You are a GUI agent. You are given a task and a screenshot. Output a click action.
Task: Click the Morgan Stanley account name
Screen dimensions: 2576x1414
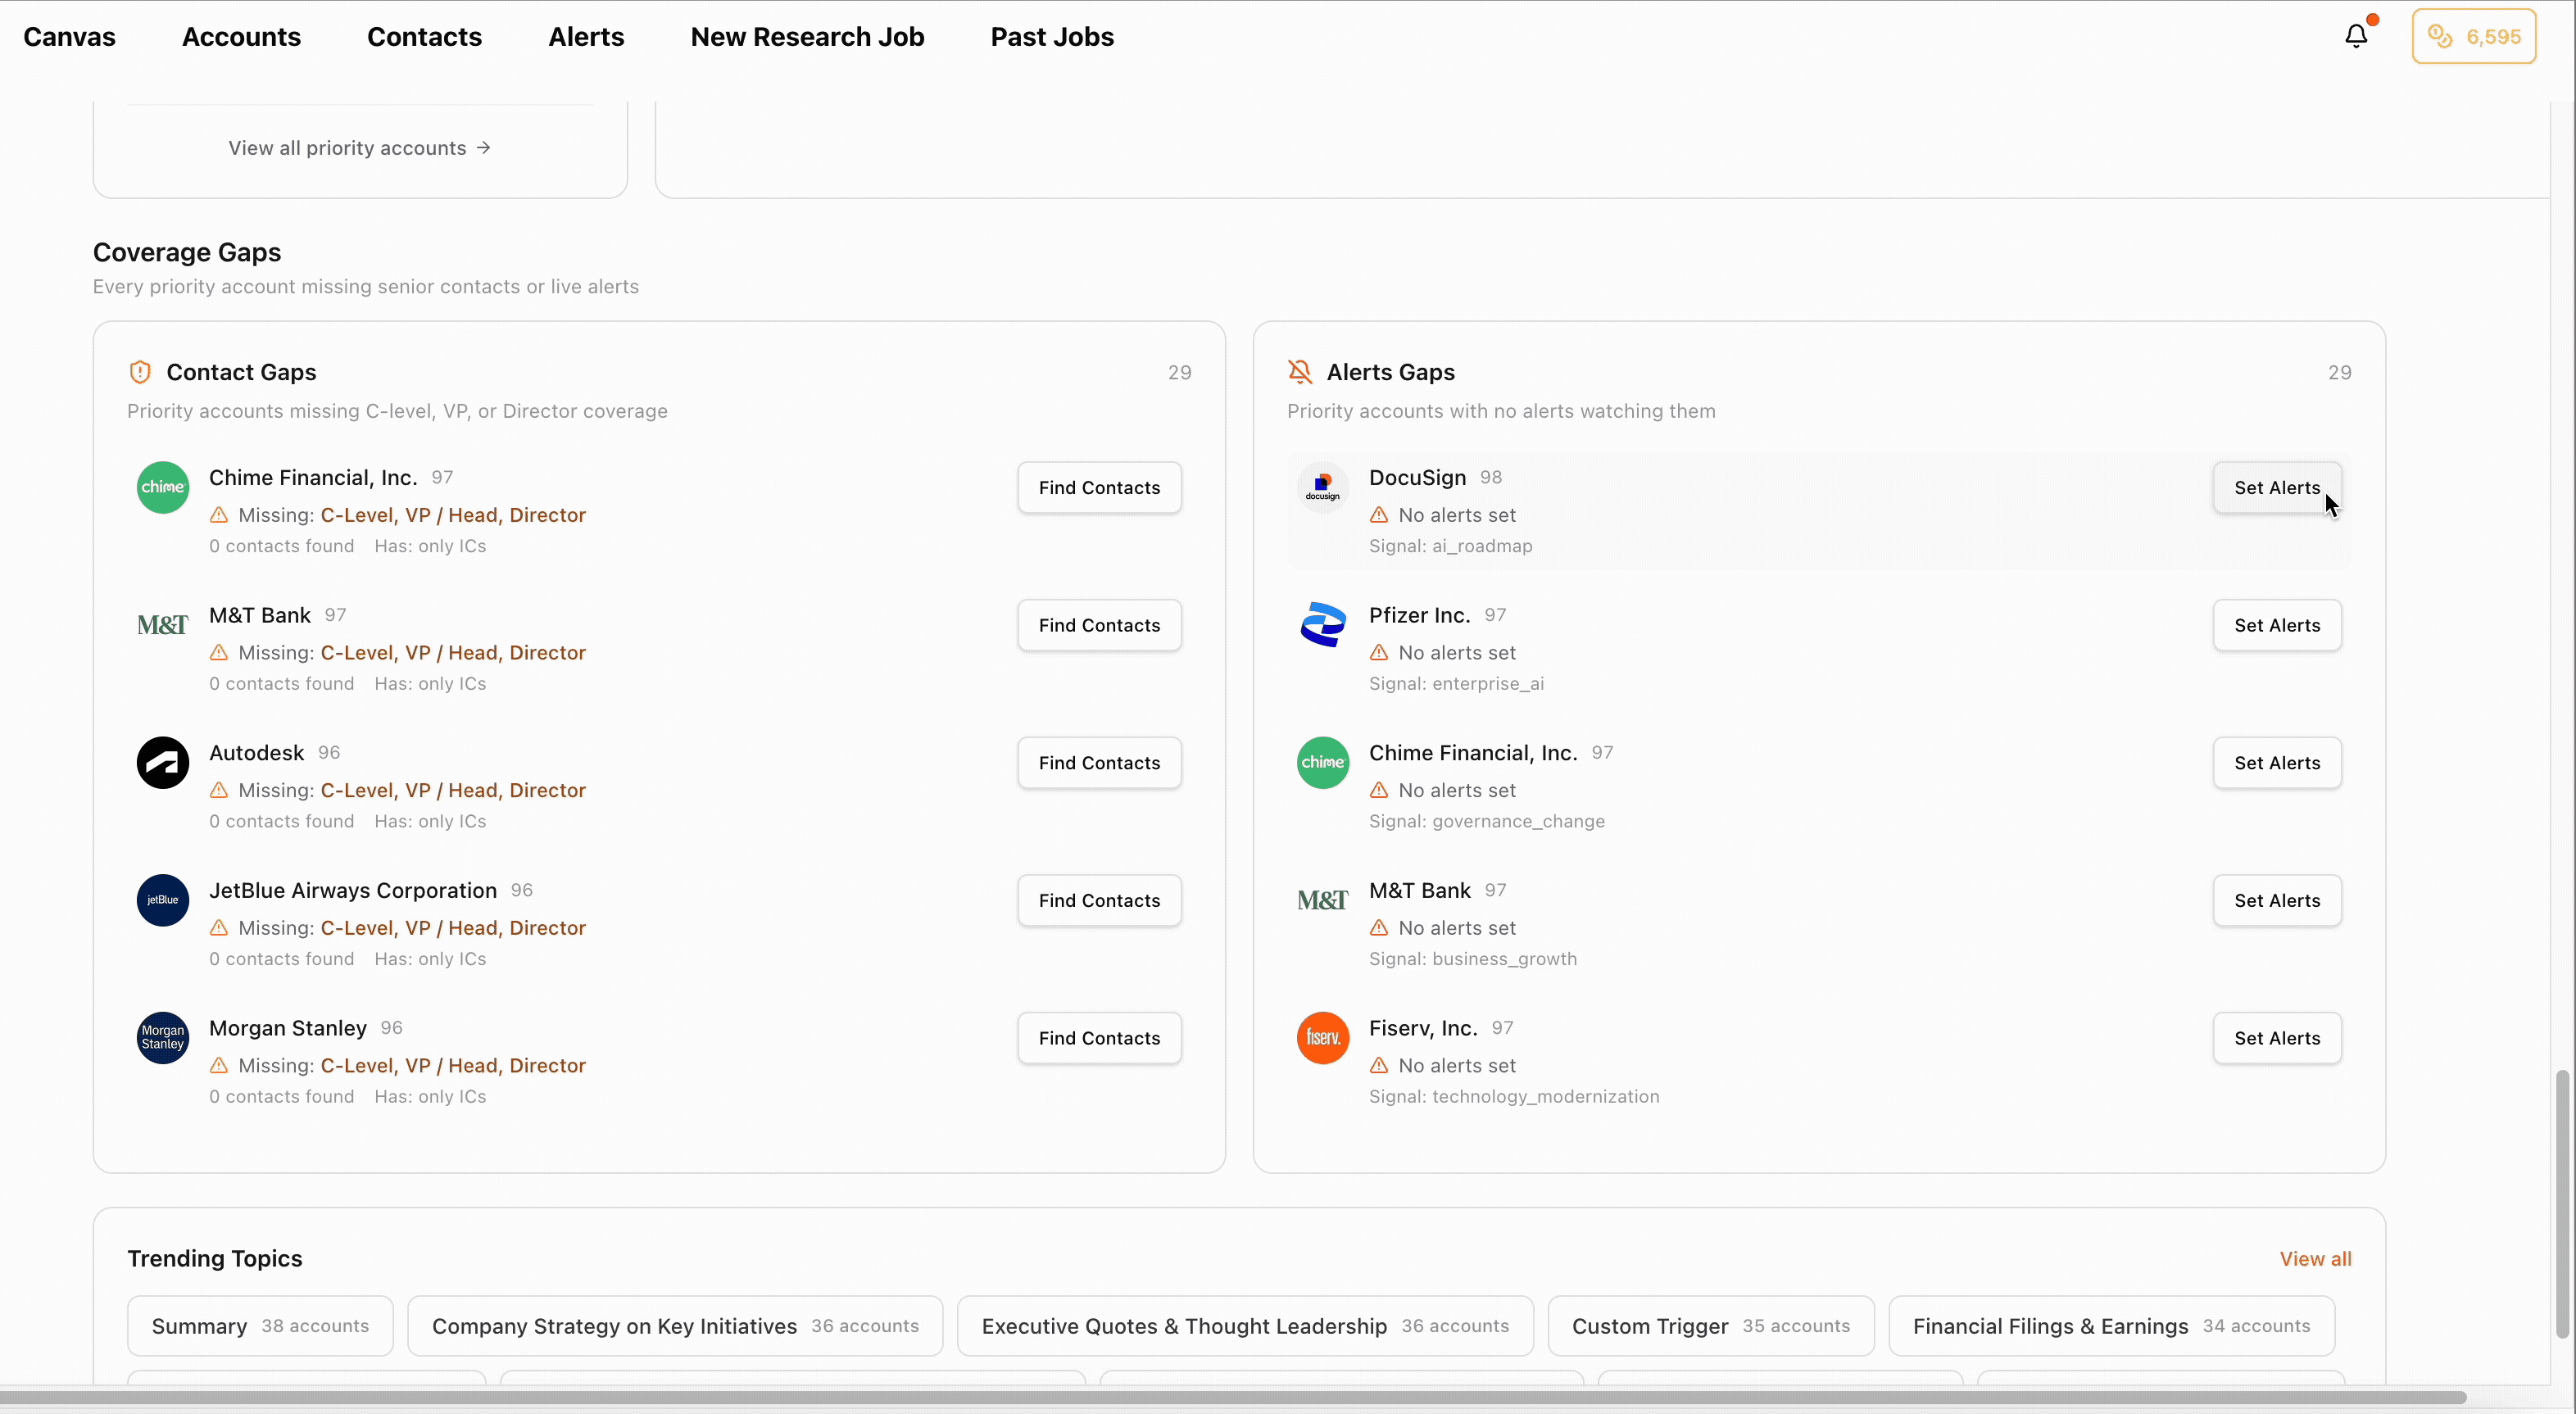288,1028
